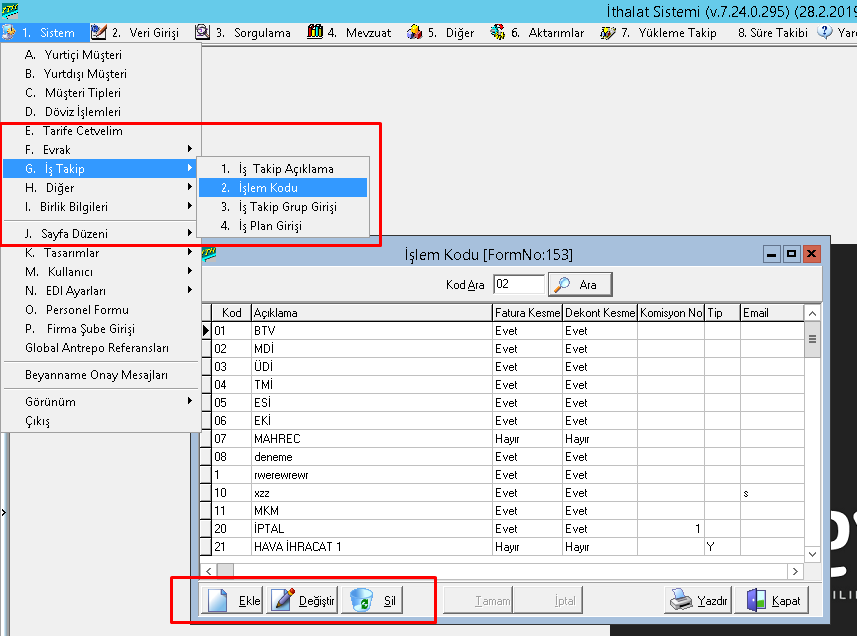Open the 1. Sistem menu

click(x=45, y=33)
